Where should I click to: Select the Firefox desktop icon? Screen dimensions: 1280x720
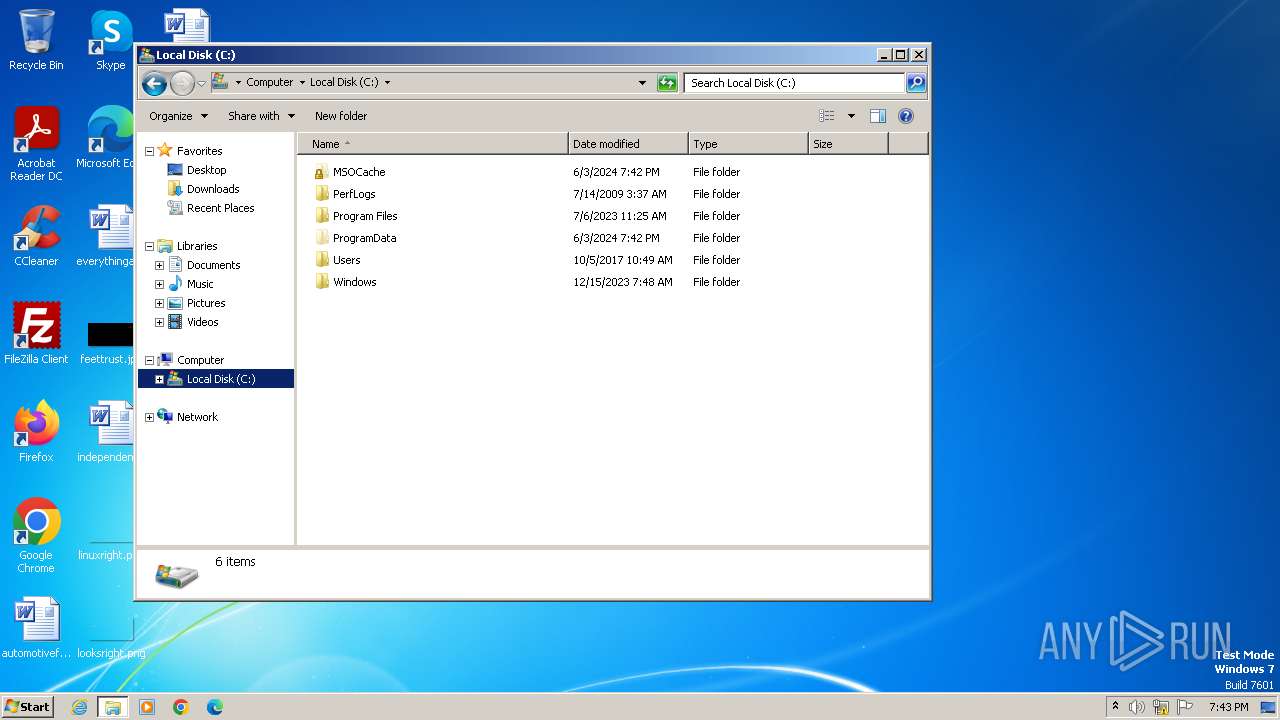[36, 431]
